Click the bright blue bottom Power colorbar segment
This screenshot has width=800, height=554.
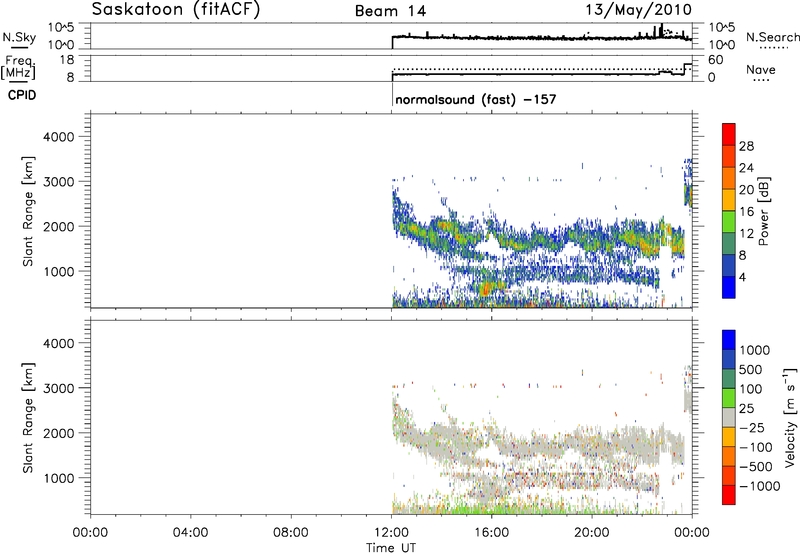point(729,287)
